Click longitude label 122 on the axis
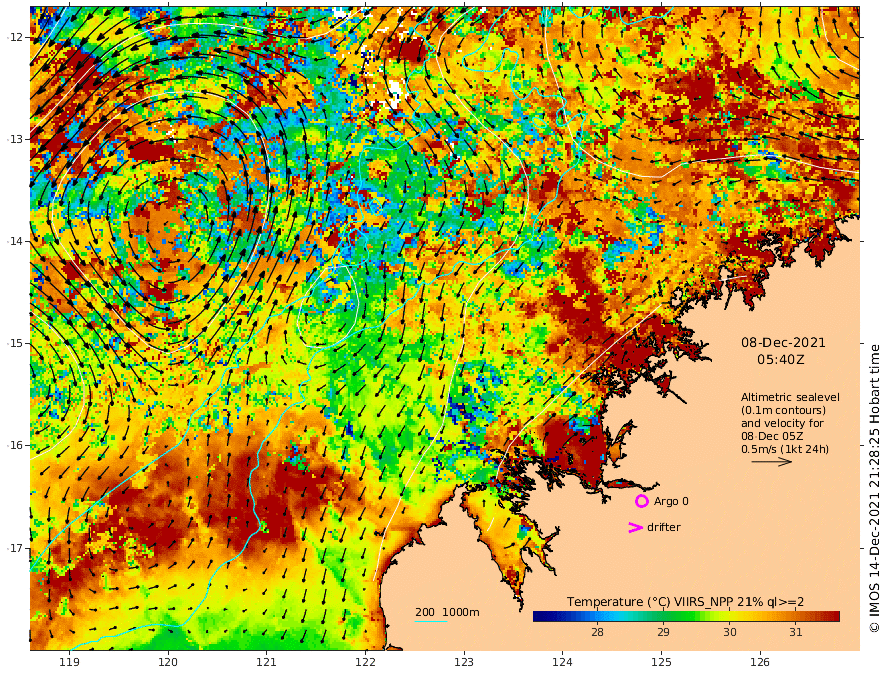Screen dimensions: 880x680 365,662
